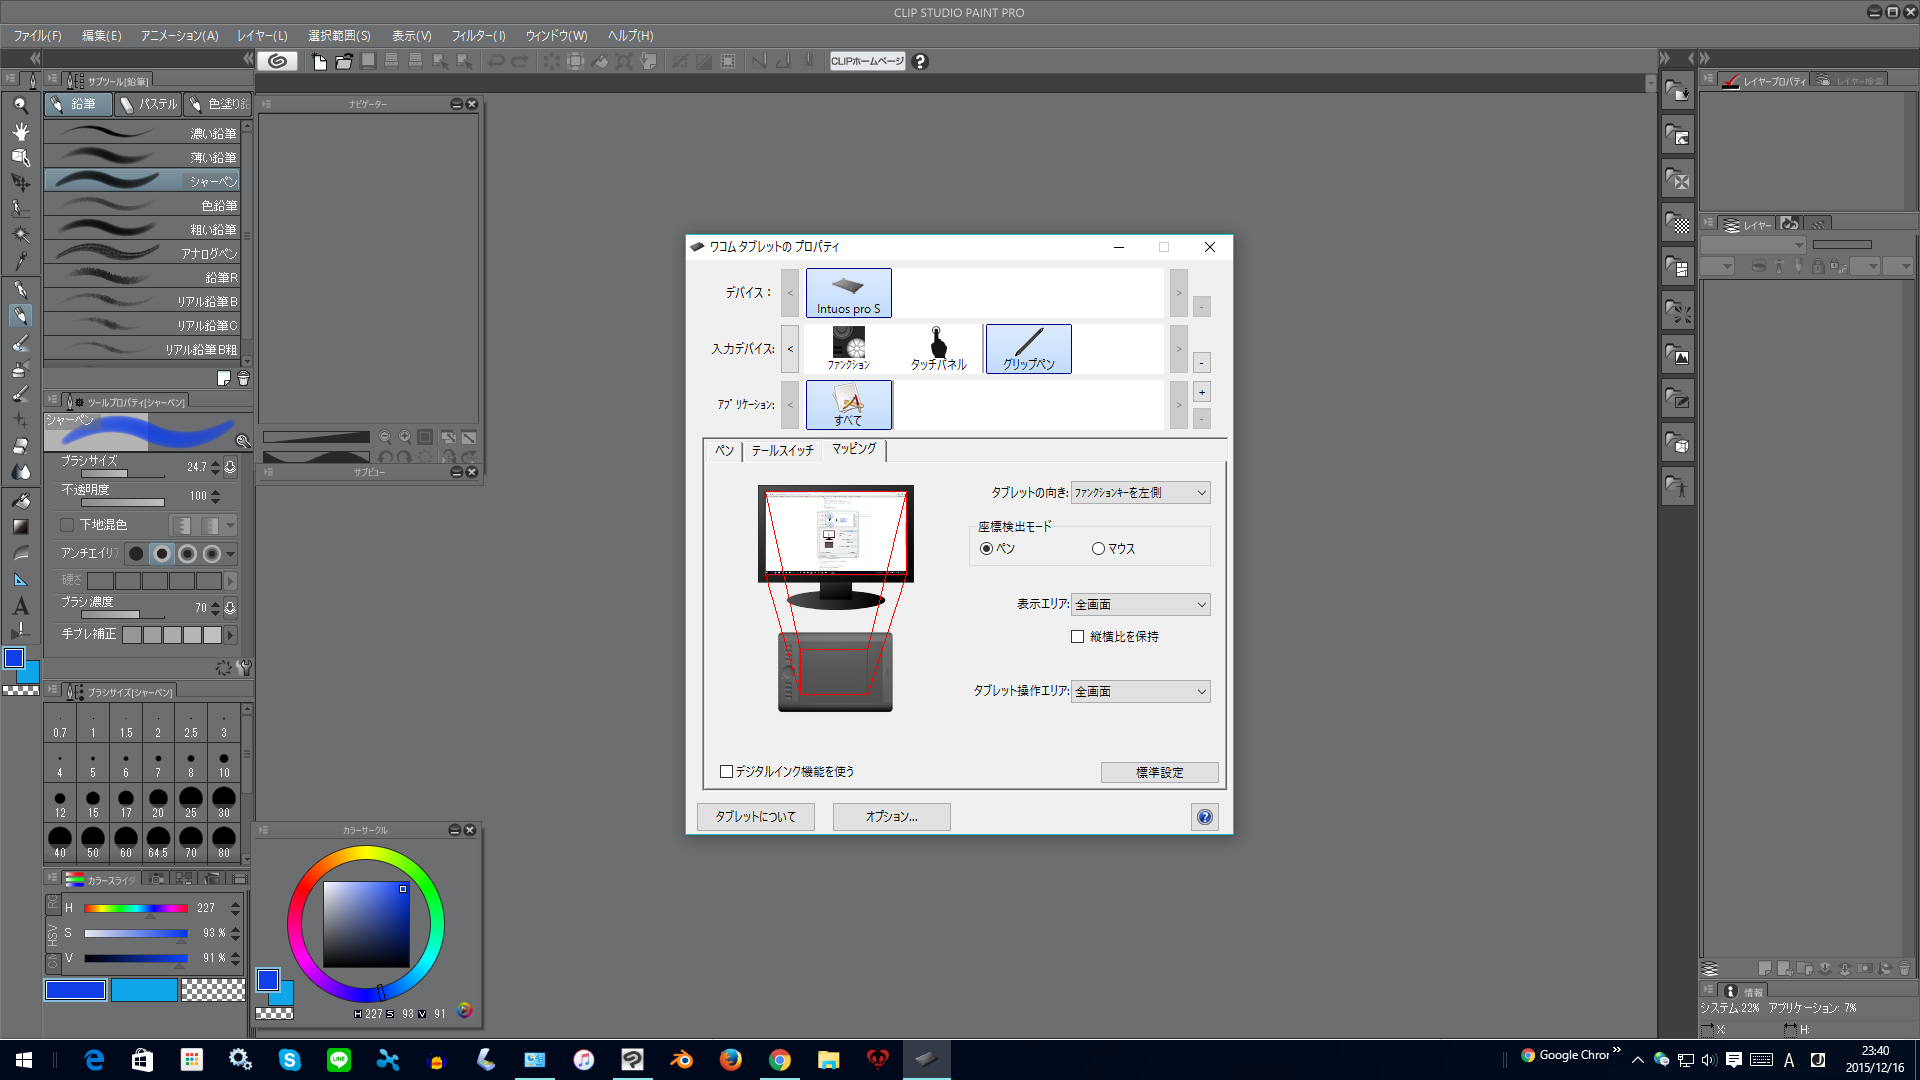Expand the tablet operation area dropdown
The width and height of the screenshot is (1920, 1080).
tap(1140, 691)
